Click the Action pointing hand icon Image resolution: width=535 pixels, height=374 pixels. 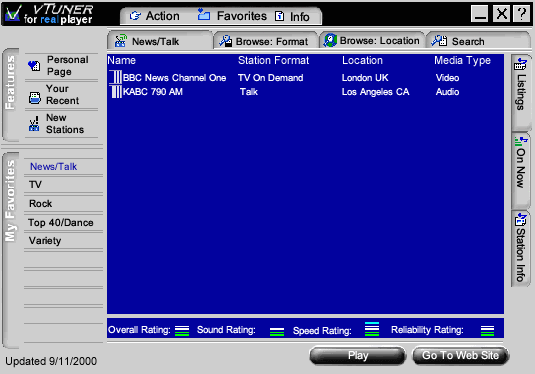135,16
